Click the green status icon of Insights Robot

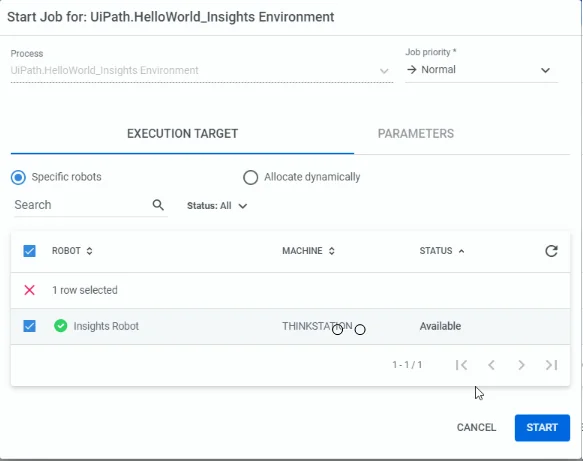[x=61, y=326]
